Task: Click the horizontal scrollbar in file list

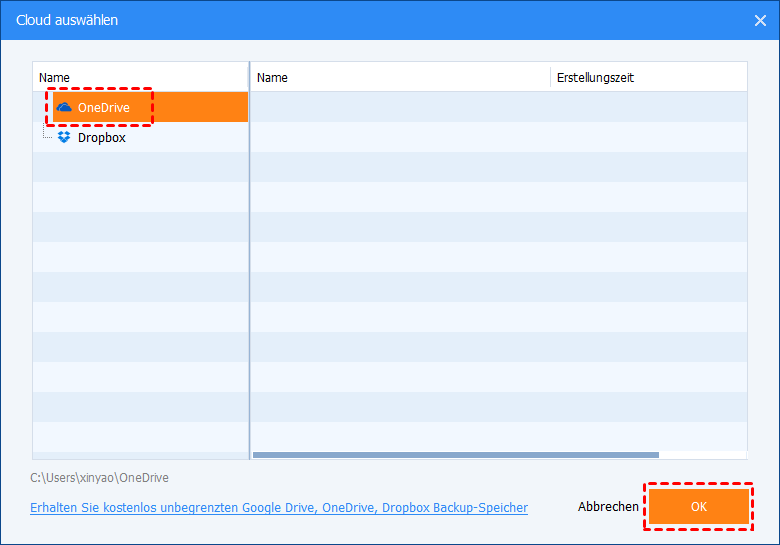Action: pyautogui.click(x=456, y=455)
